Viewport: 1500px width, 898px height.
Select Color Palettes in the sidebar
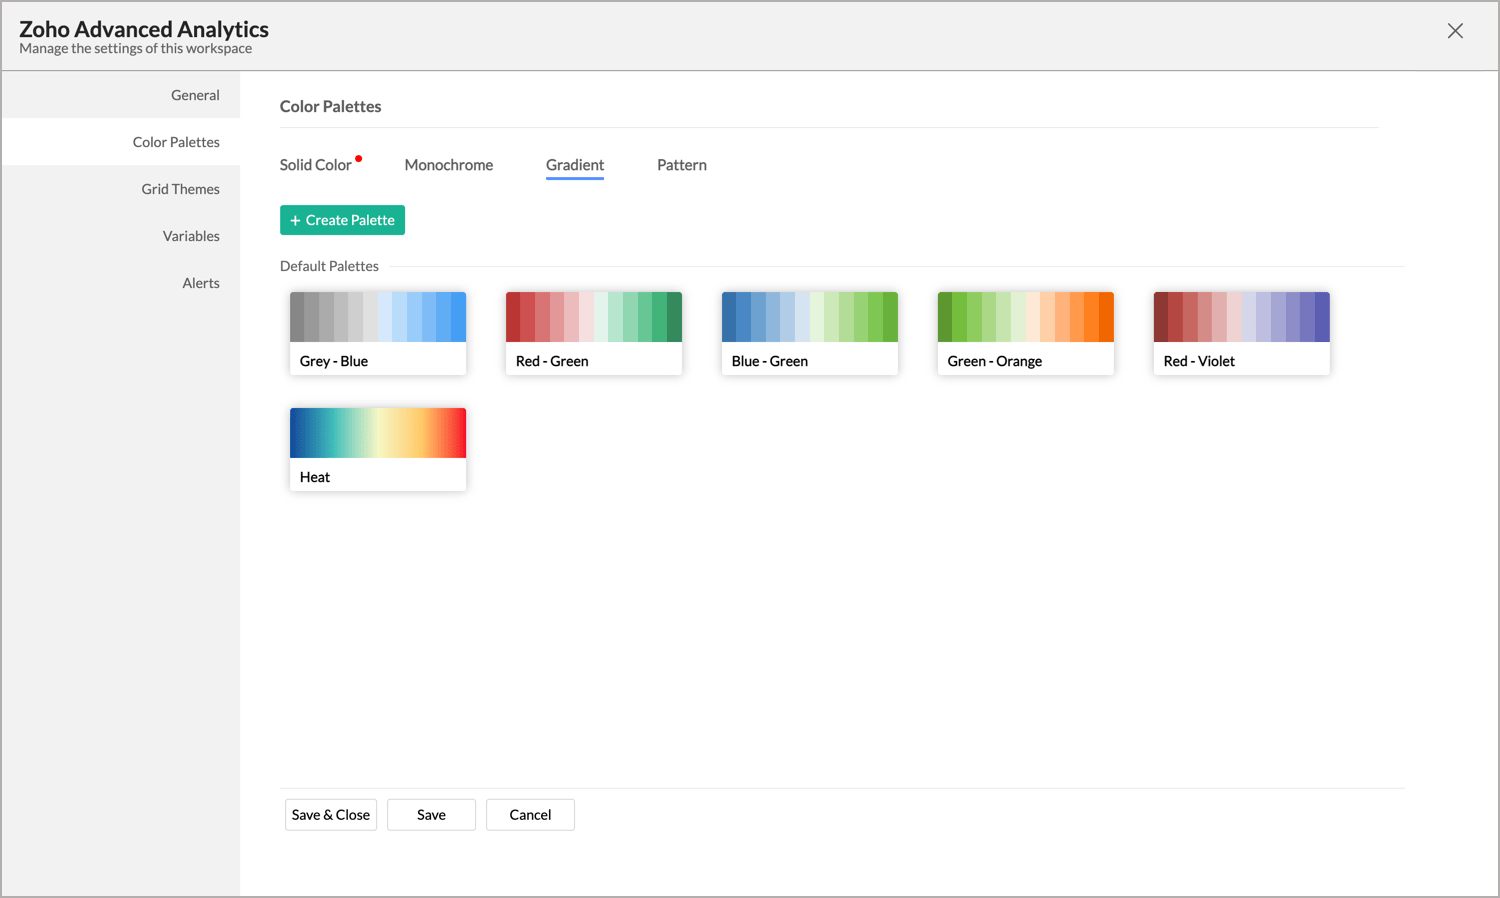click(x=176, y=141)
